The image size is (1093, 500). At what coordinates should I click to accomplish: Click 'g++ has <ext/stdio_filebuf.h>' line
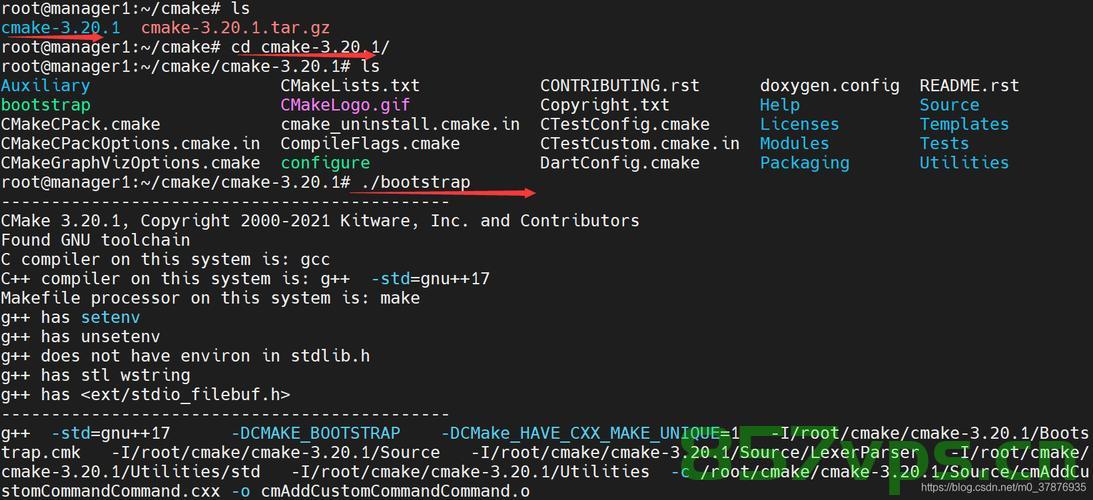pos(146,395)
